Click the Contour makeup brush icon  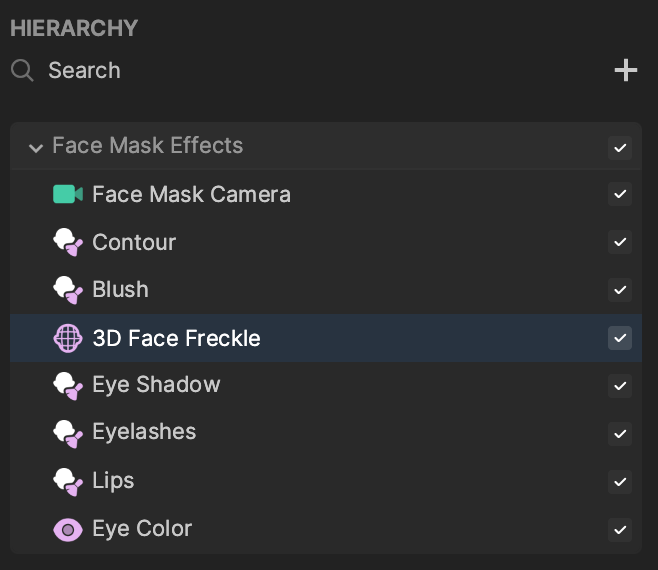point(68,242)
